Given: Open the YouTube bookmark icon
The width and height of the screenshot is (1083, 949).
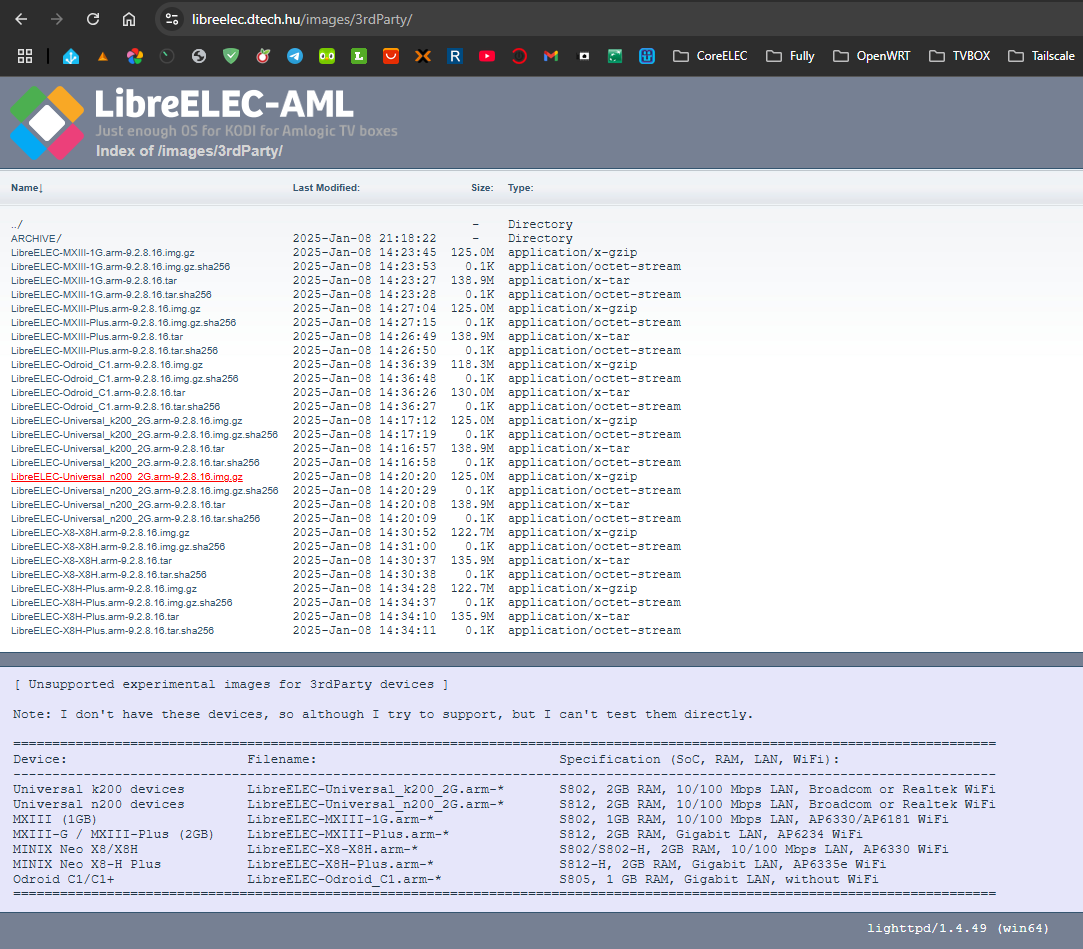Looking at the screenshot, I should pyautogui.click(x=487, y=56).
